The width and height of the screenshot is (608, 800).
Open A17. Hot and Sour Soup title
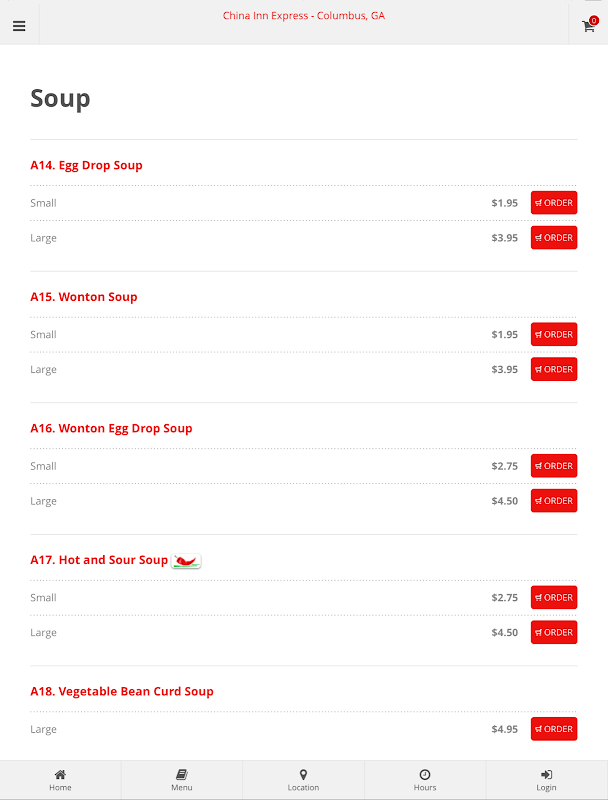click(99, 560)
